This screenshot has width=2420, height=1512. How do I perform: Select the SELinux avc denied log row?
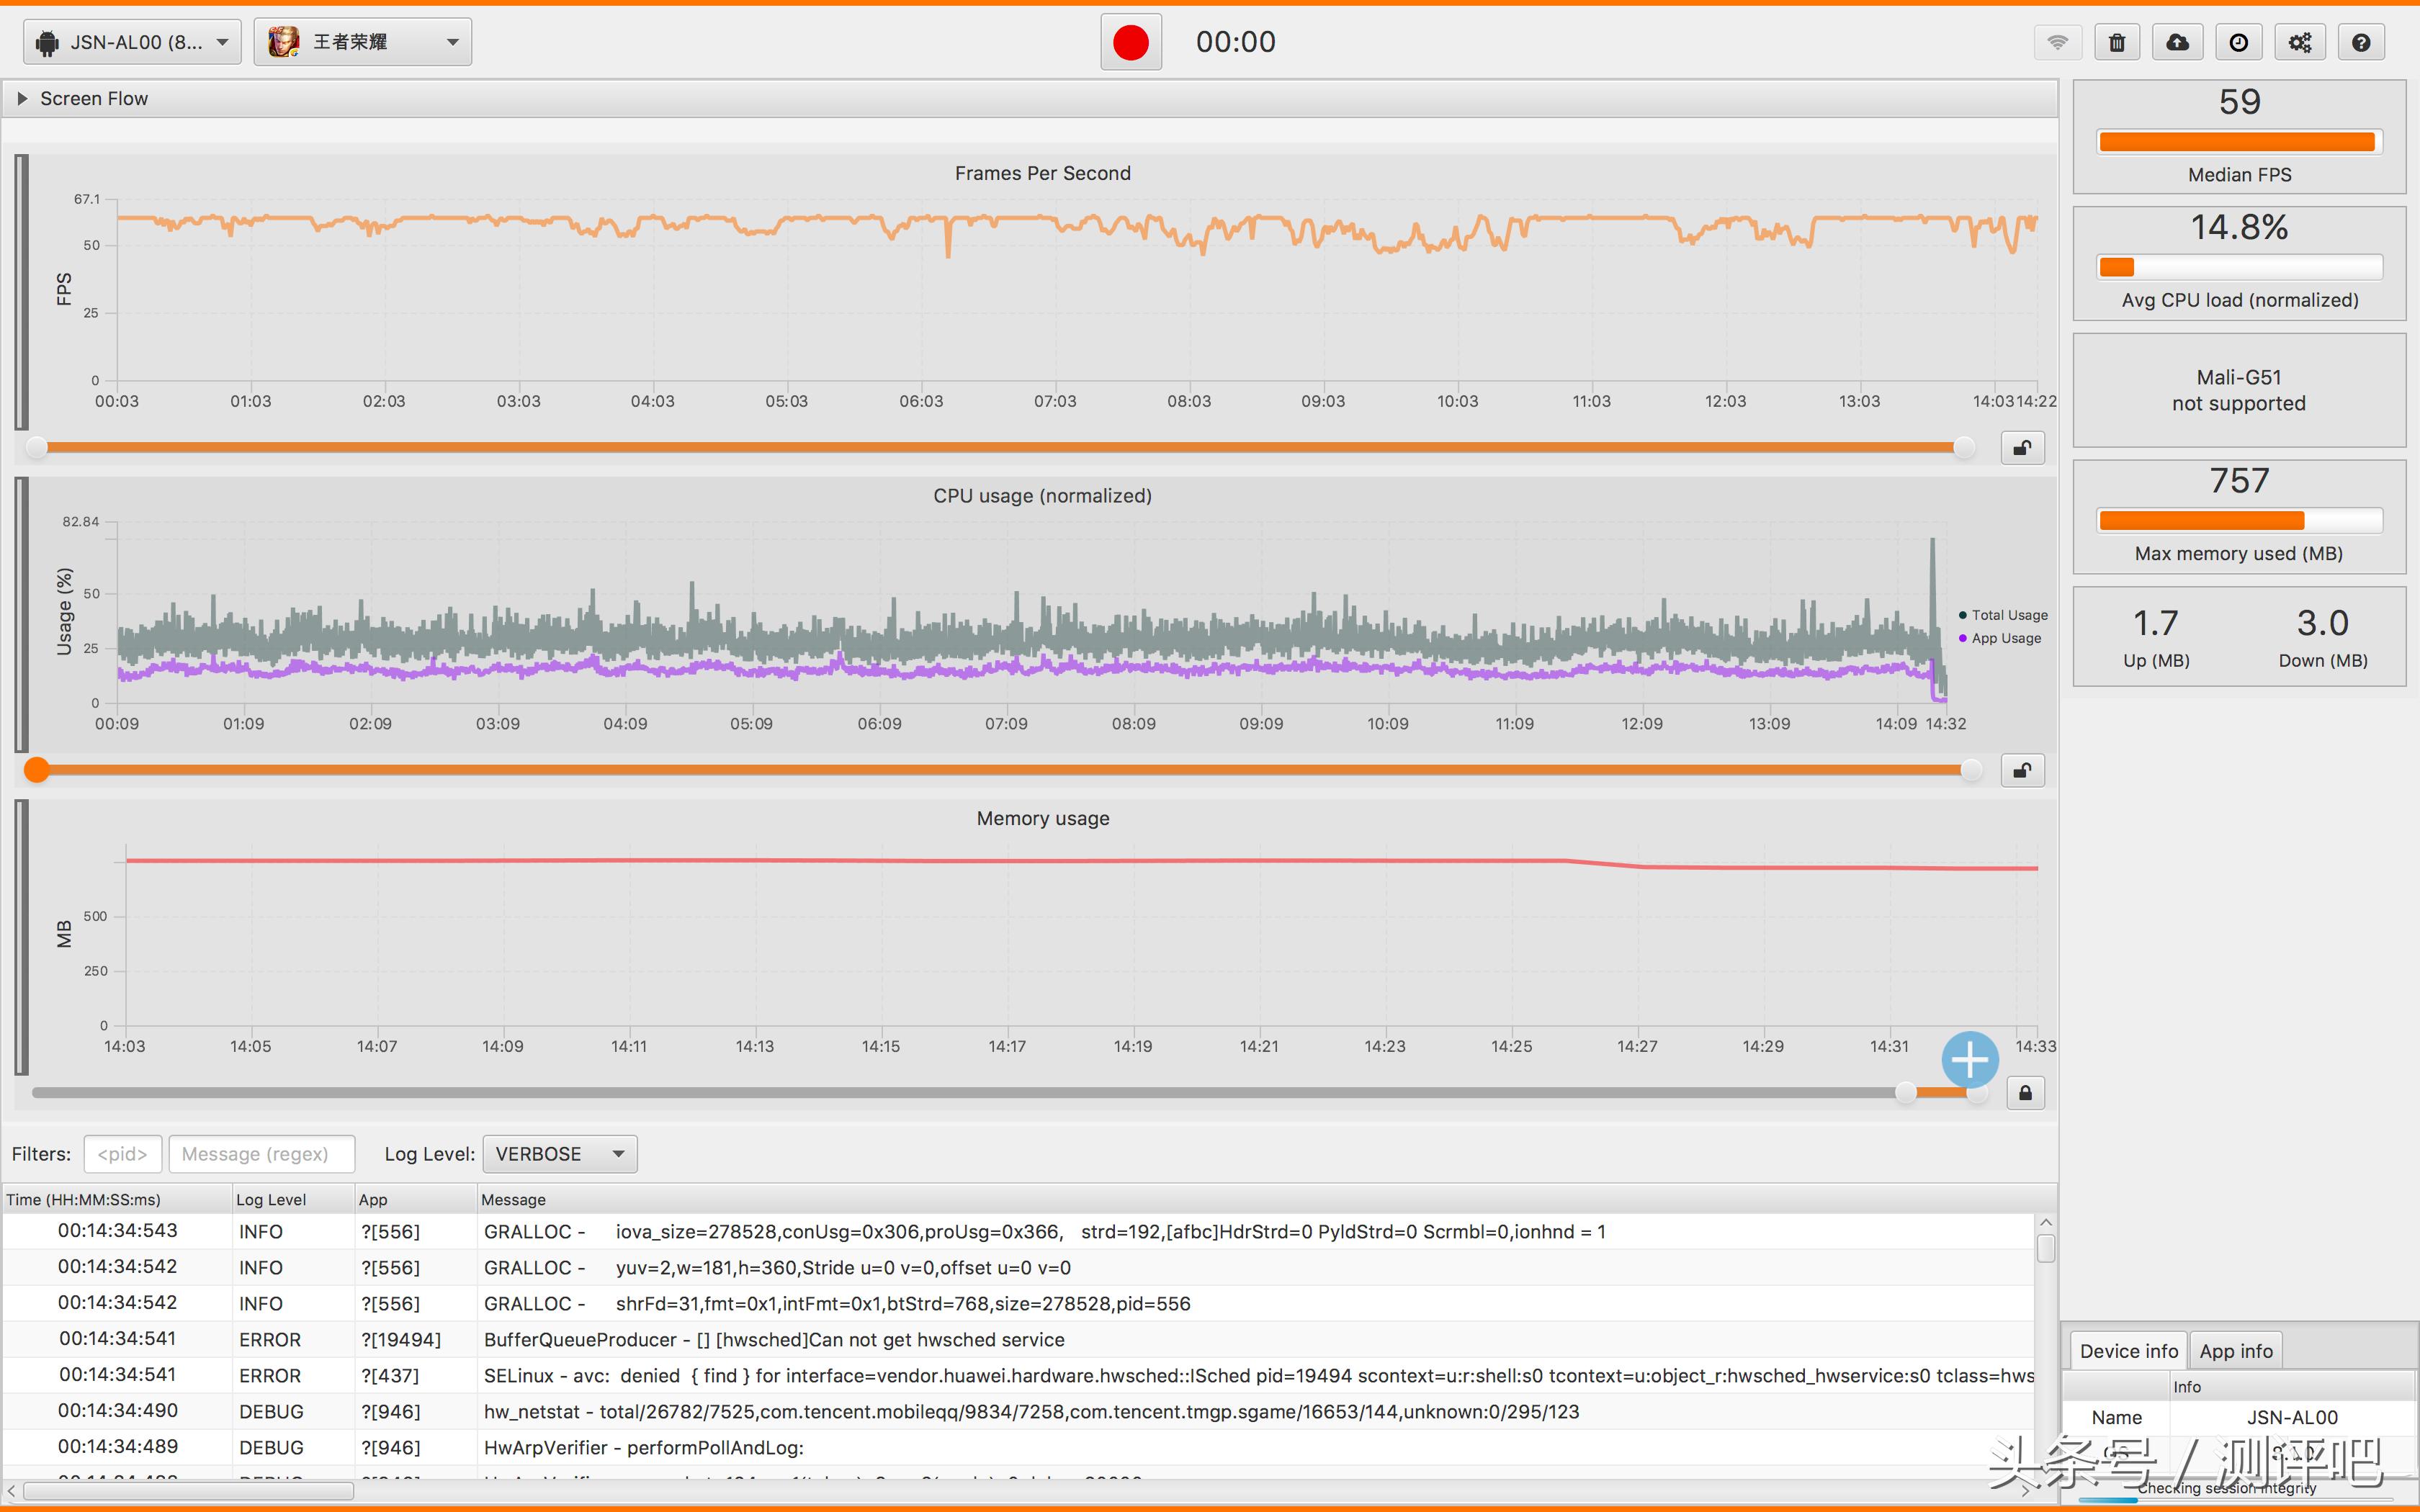(x=1018, y=1375)
